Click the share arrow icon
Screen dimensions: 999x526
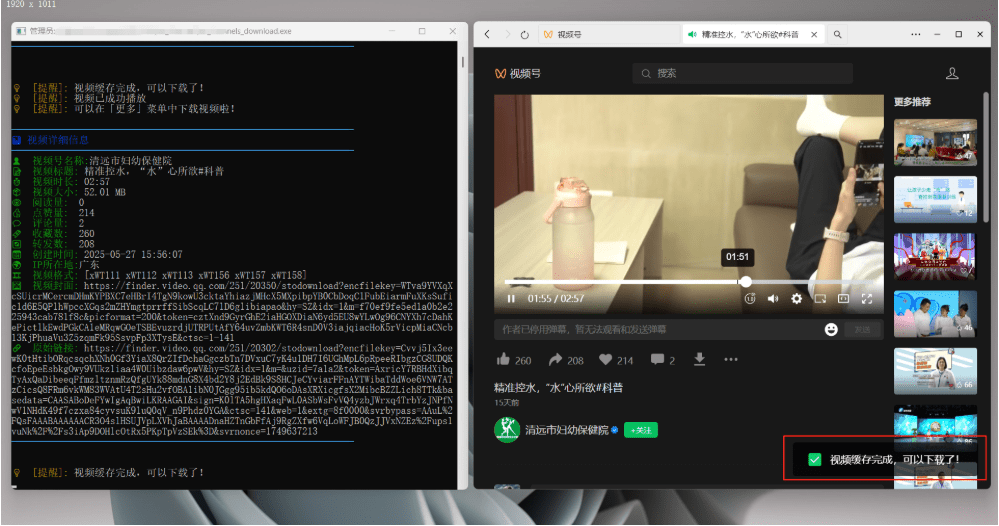coord(556,360)
